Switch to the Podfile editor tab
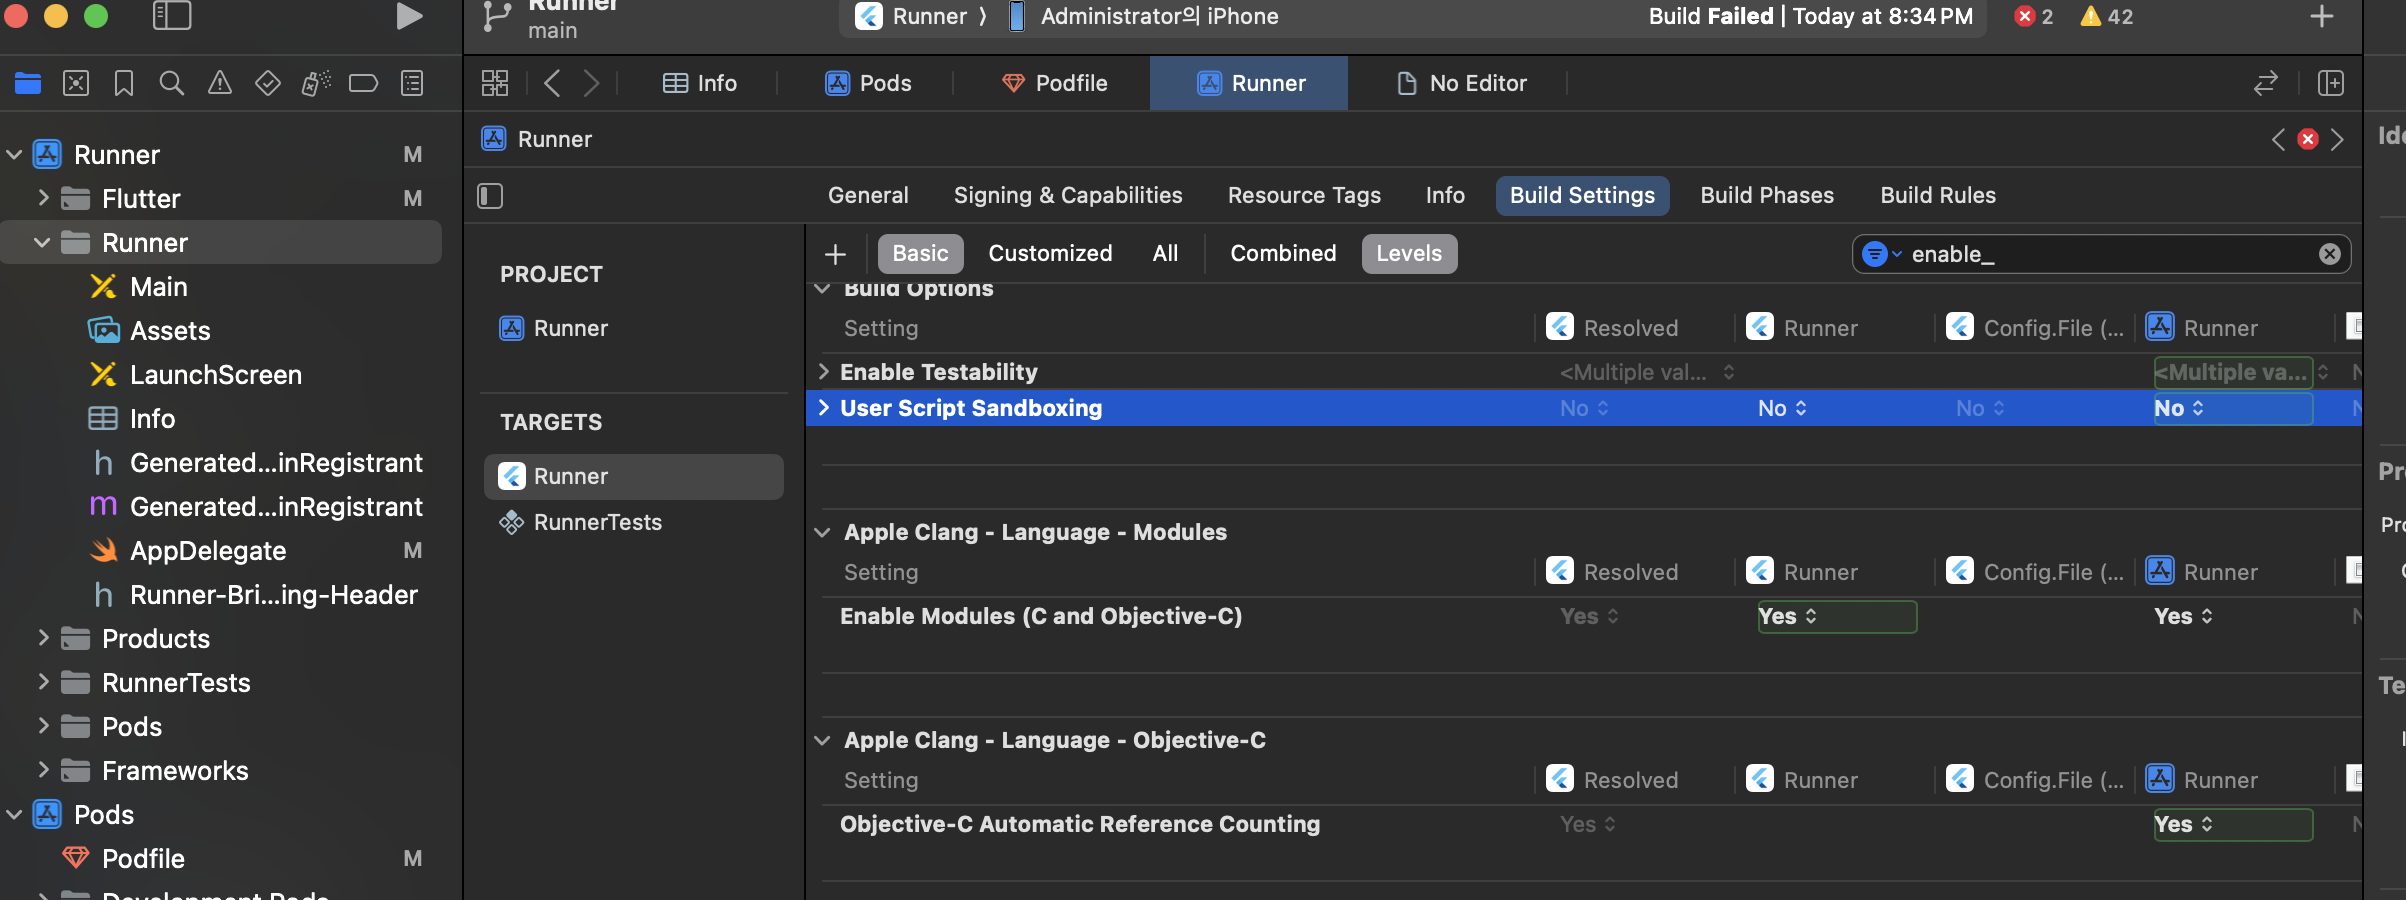 point(1054,83)
